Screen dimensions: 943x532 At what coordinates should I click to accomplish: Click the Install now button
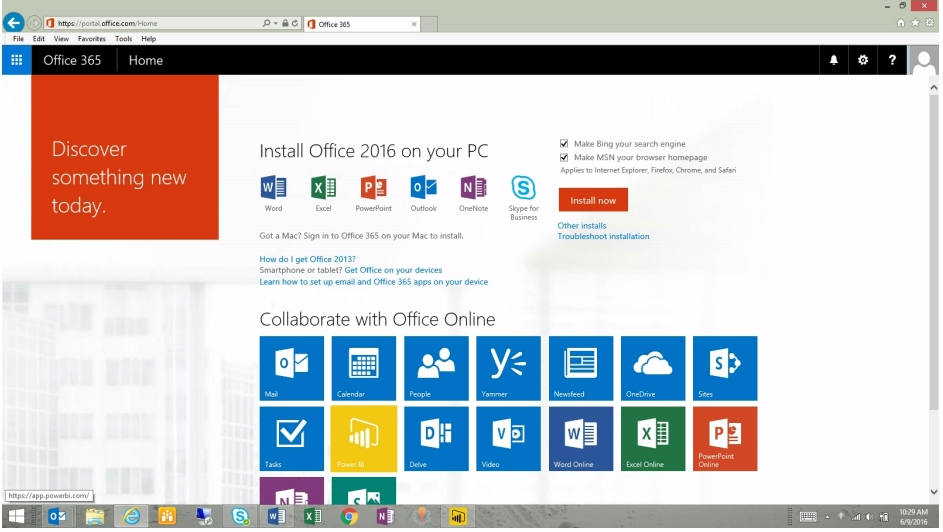click(x=593, y=201)
